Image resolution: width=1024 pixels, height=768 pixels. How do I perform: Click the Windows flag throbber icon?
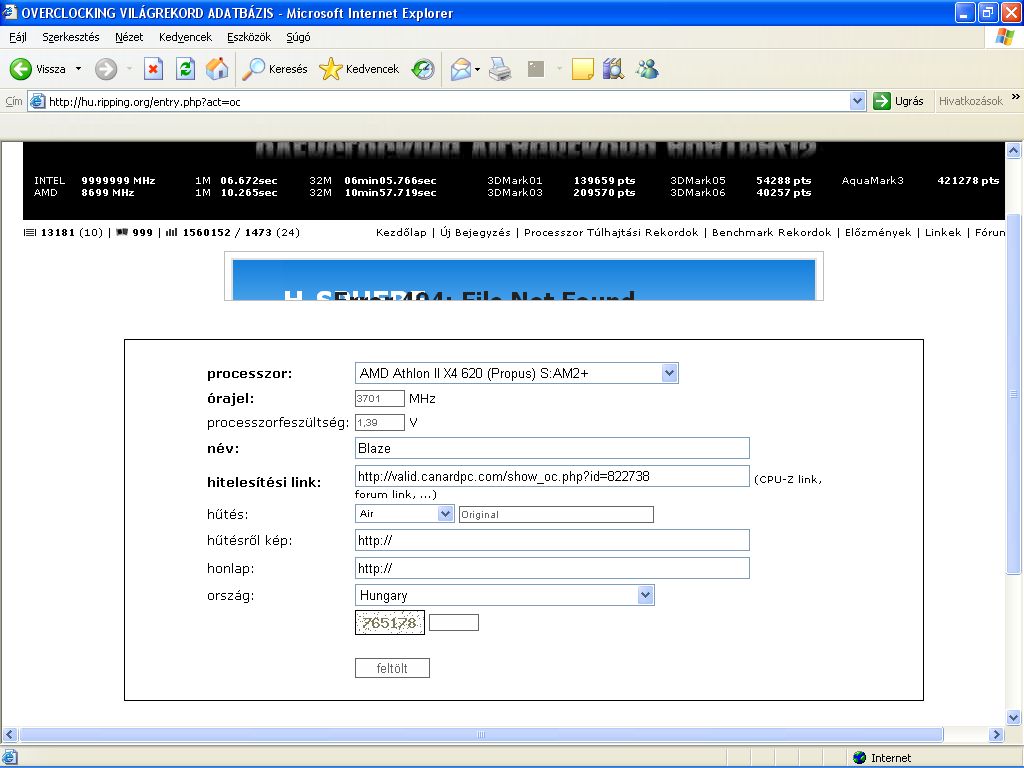click(1004, 37)
